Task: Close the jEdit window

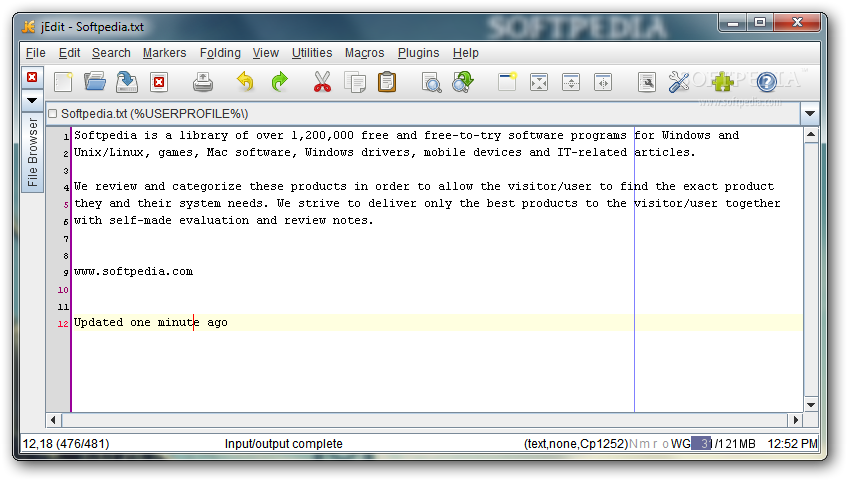Action: click(797, 23)
